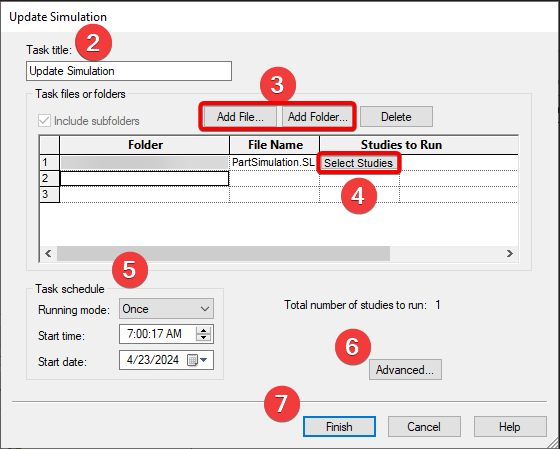Screen dimensions: 560x449
Task: Cancel the Update Simulation dialog
Action: (x=424, y=426)
